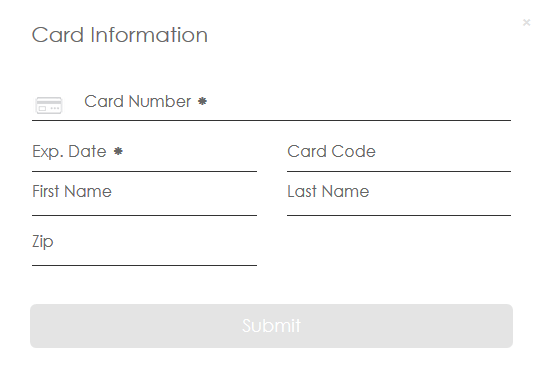Click the Last Name input field
541x367 pixels.
point(399,196)
